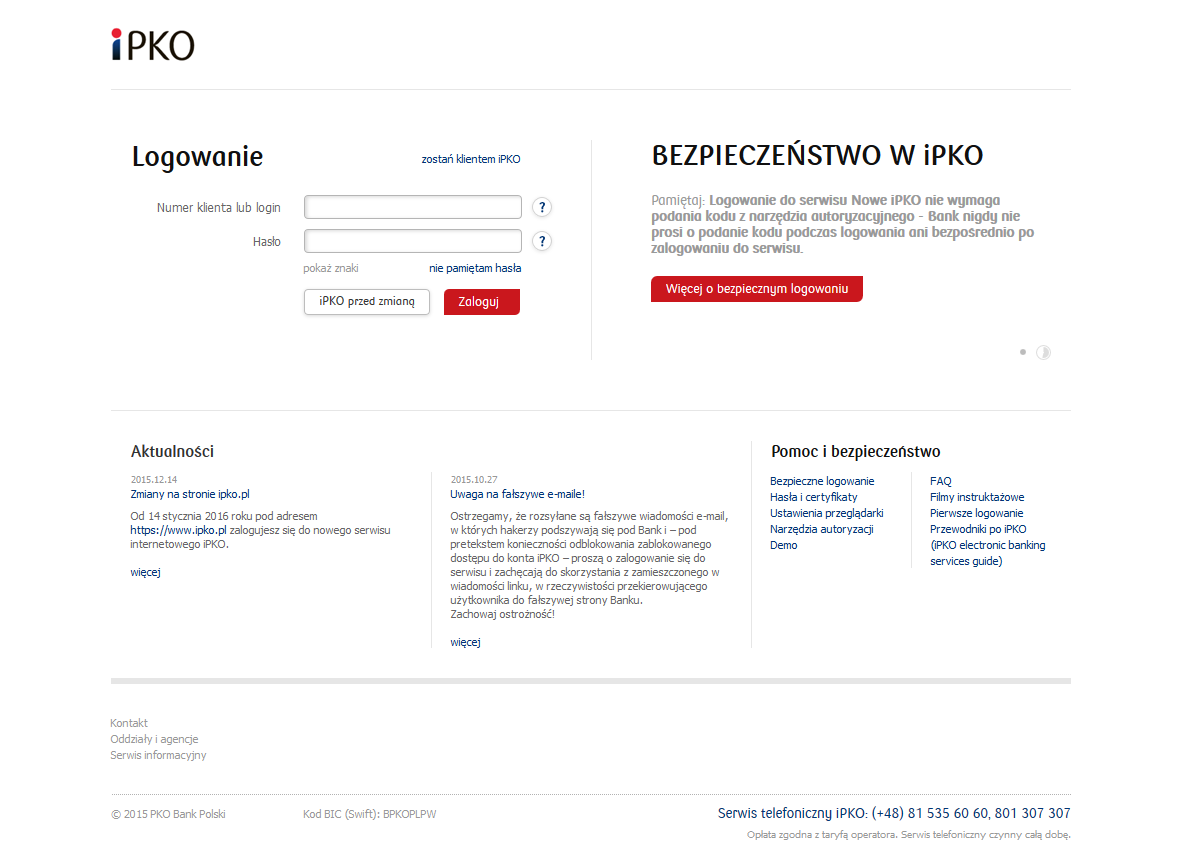1182x842 pixels.
Task: Open Filmy instruktażowe link
Action: coord(977,497)
